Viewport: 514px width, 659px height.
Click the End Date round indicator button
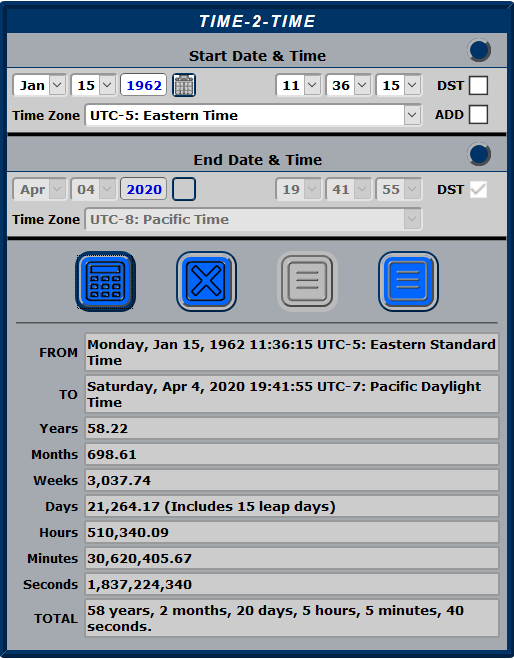point(479,154)
